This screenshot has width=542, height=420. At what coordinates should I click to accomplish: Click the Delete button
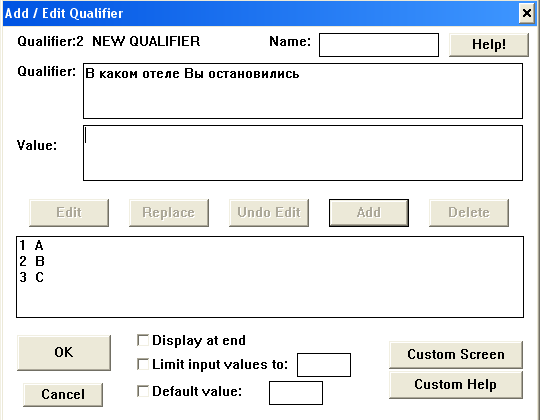[x=469, y=213]
